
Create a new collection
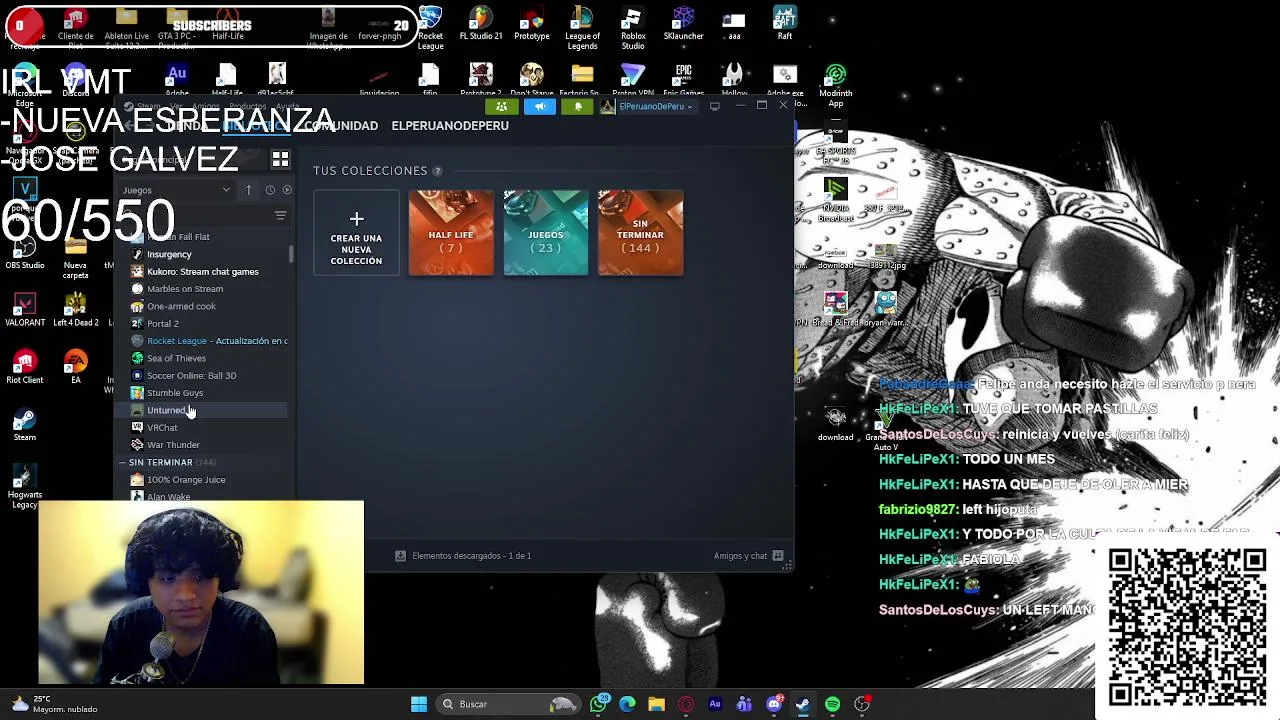pos(356,233)
